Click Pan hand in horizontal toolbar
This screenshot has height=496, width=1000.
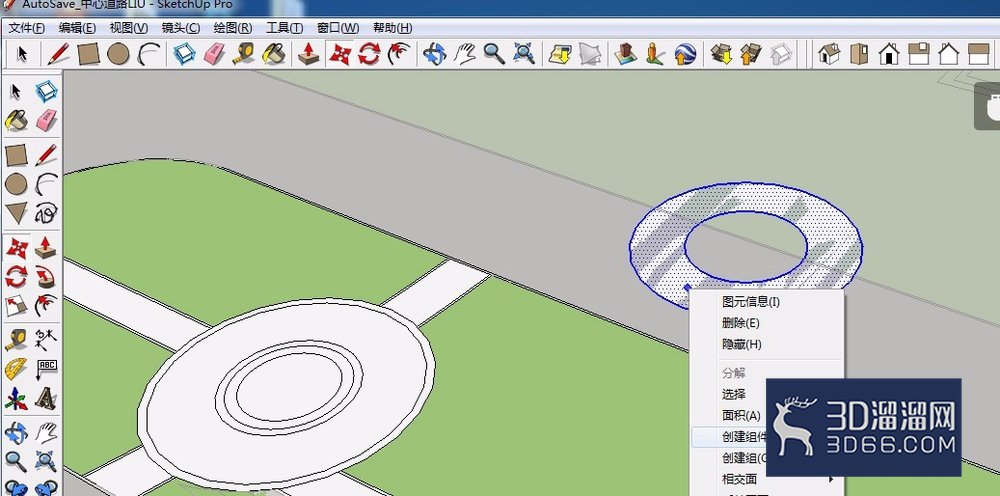coord(464,54)
